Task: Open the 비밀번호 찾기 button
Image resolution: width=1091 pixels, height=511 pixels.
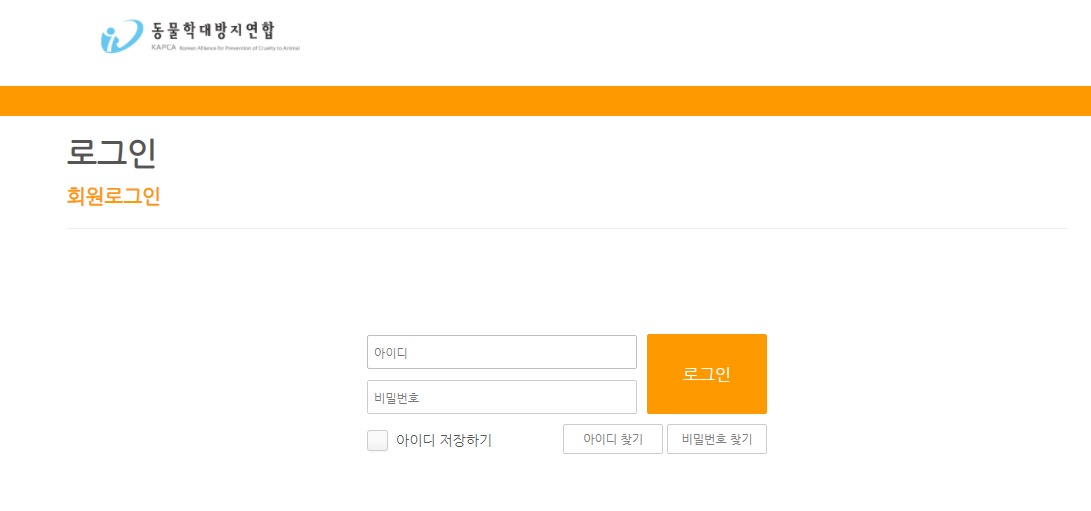Action: coord(717,439)
